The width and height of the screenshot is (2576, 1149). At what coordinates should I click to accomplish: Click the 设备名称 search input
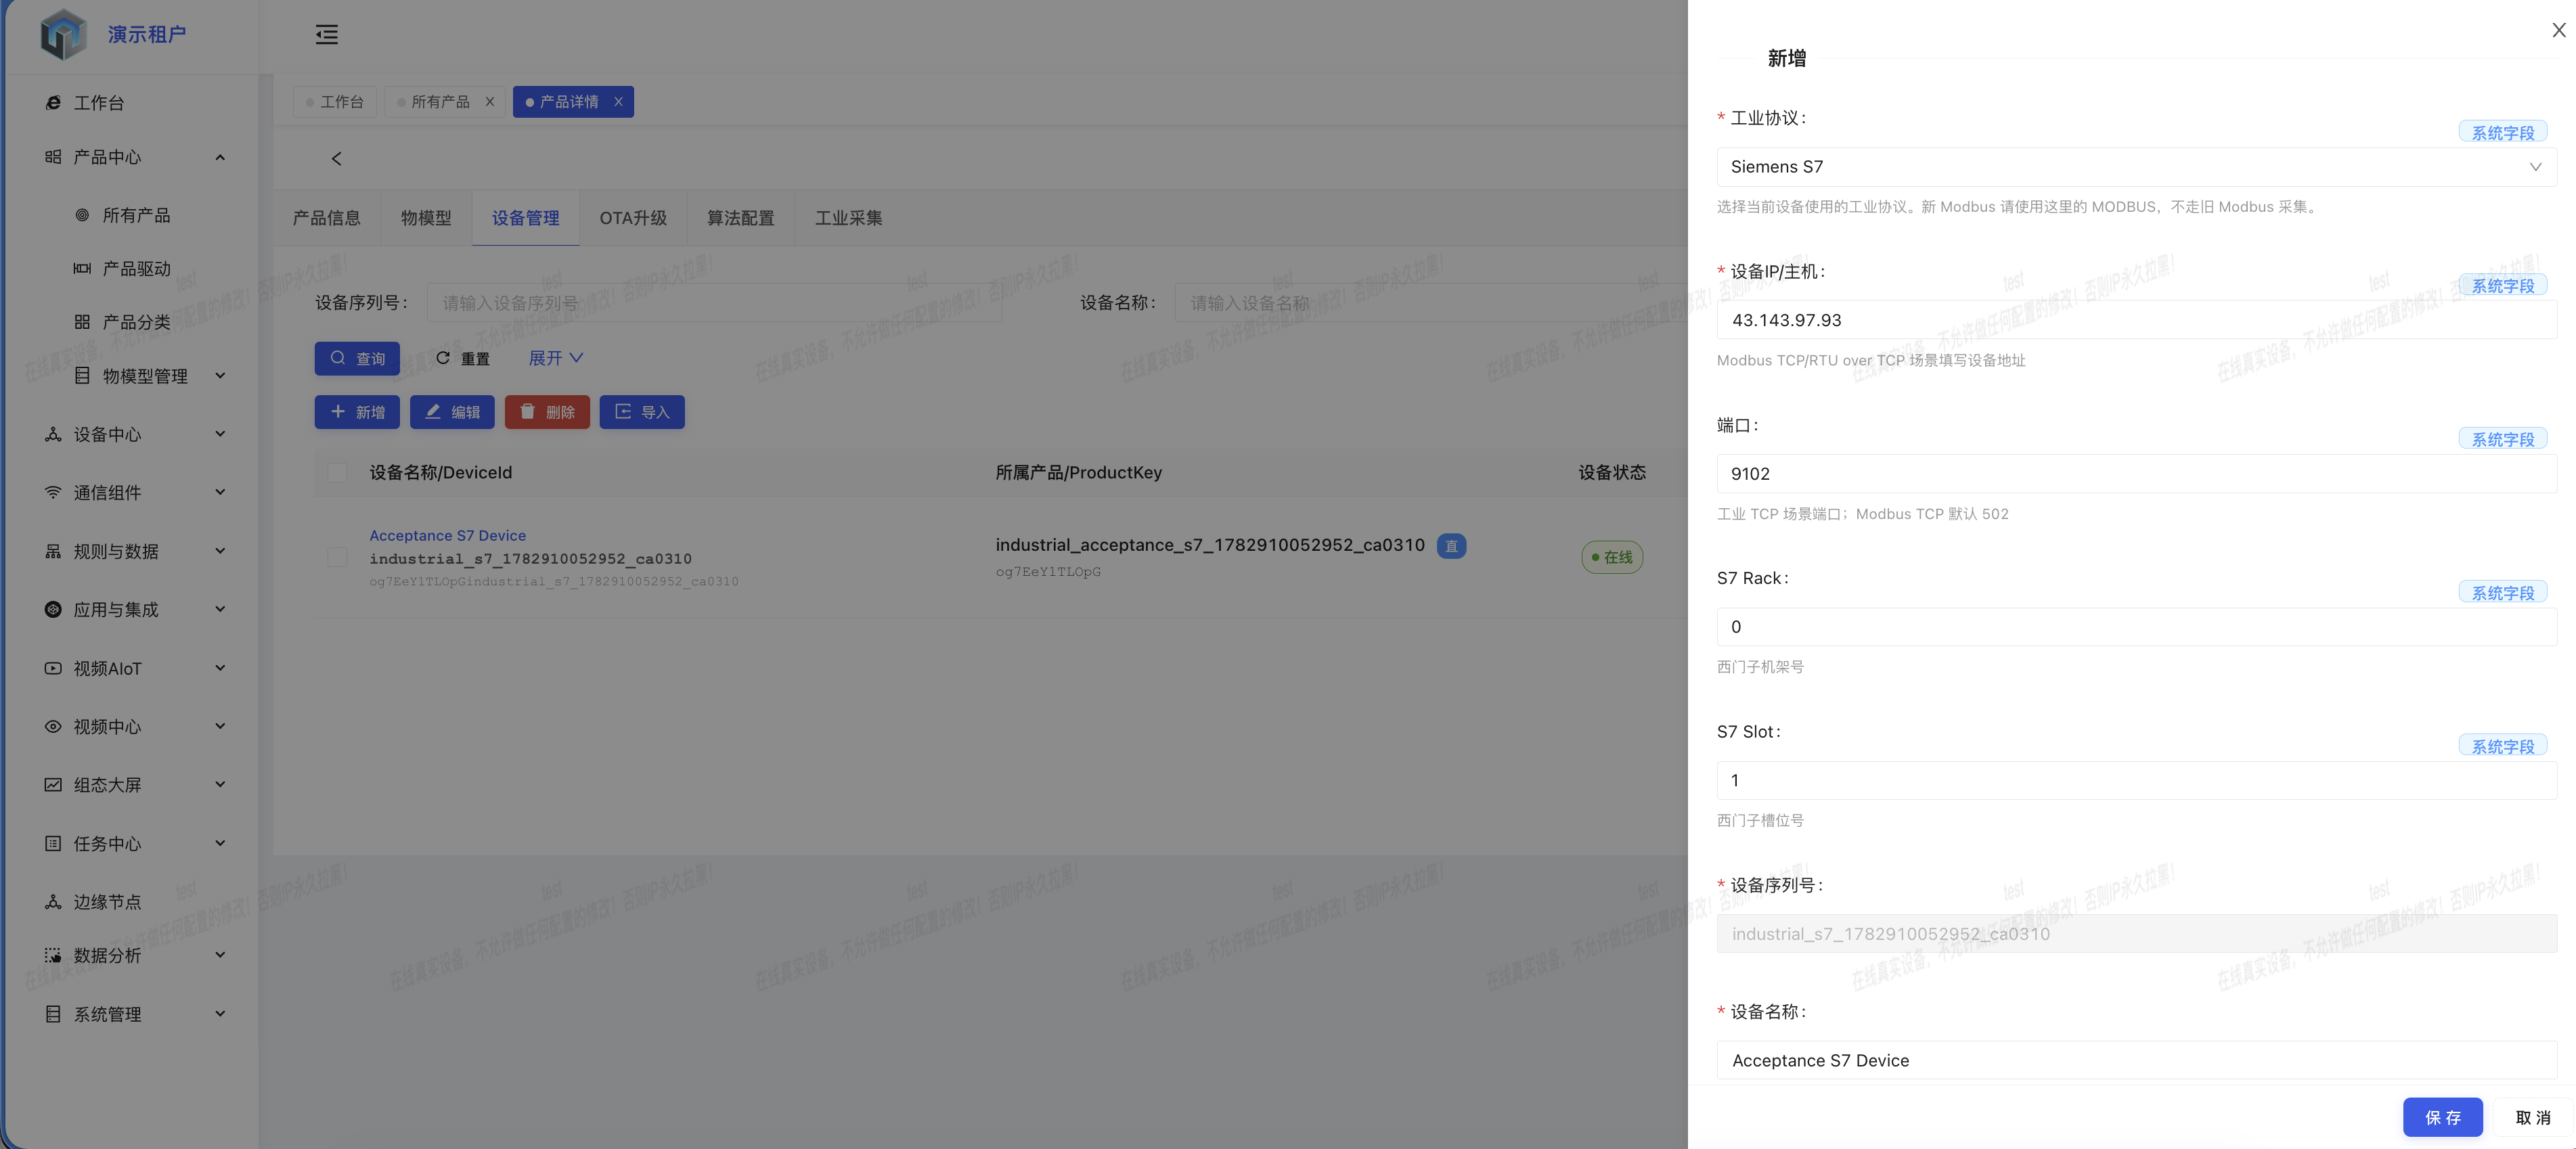[x=1430, y=303]
